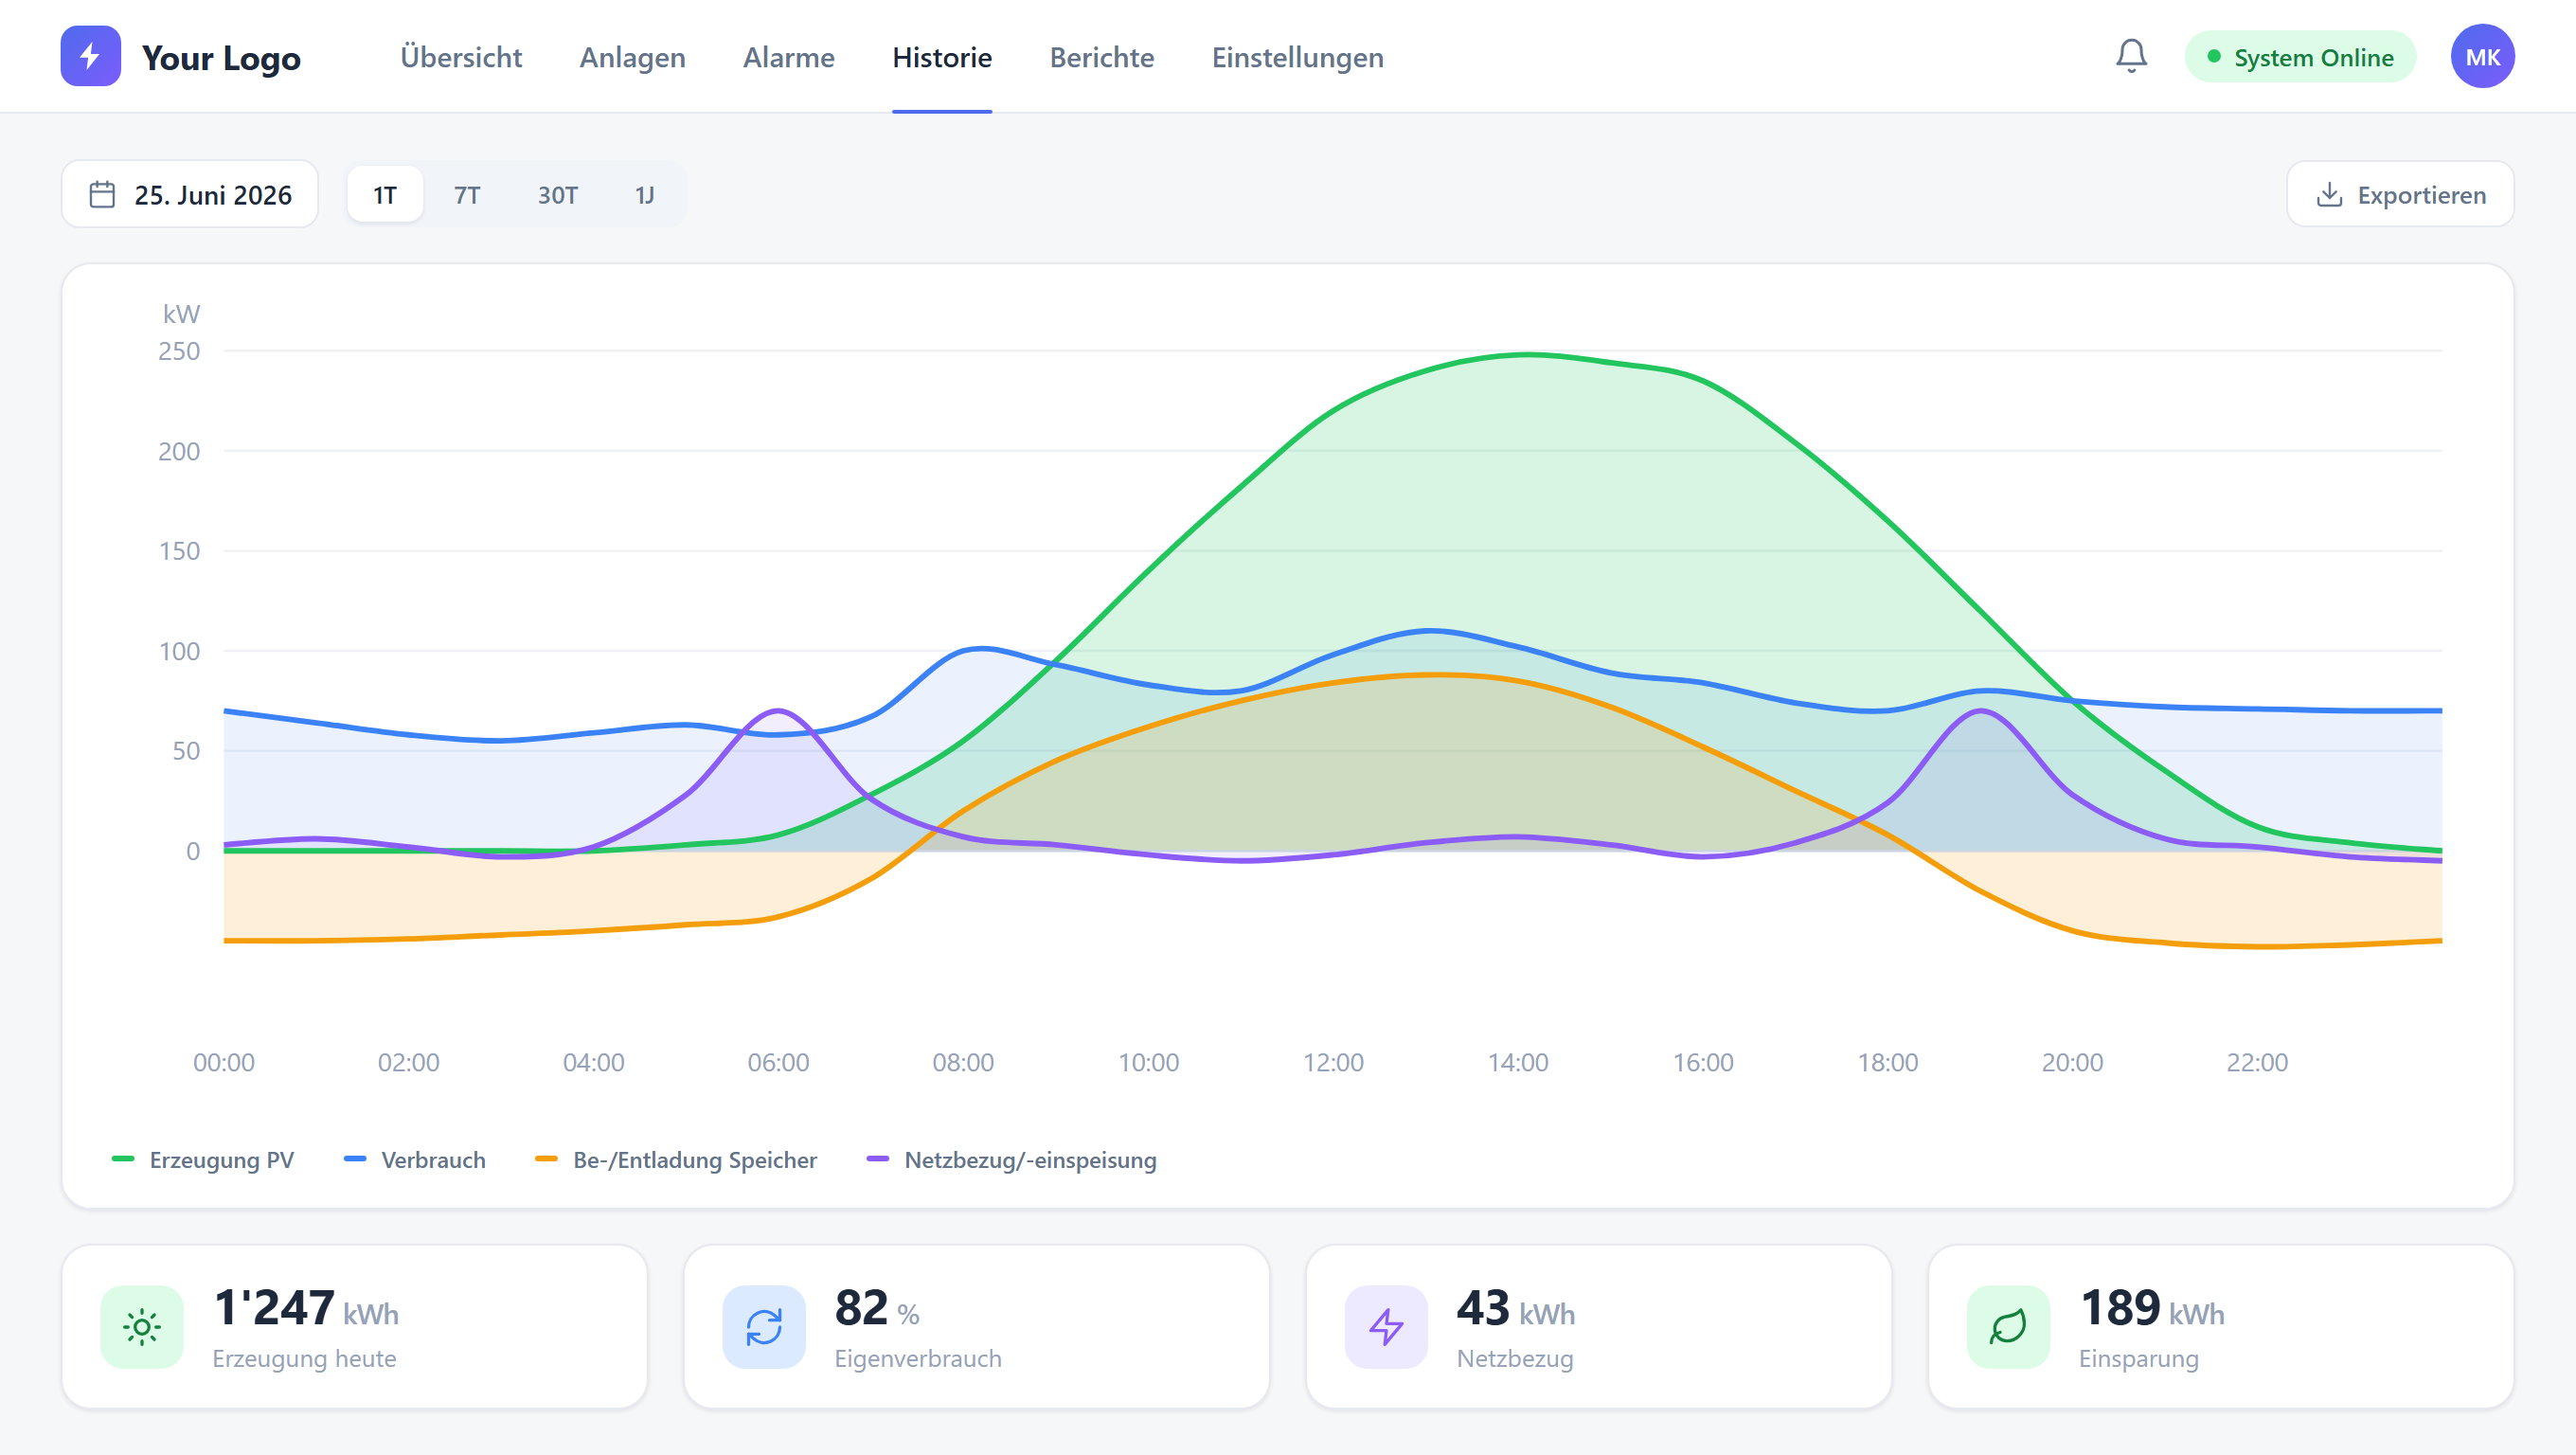The height and width of the screenshot is (1455, 2576).
Task: Open notifications bell
Action: tap(2131, 56)
